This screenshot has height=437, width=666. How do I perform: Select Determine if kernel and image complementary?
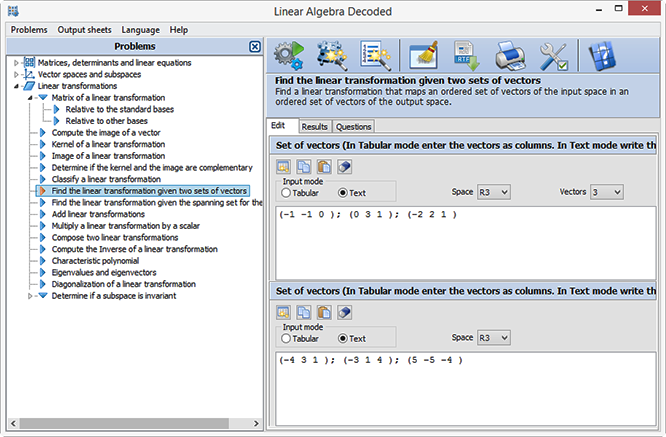[x=152, y=167]
